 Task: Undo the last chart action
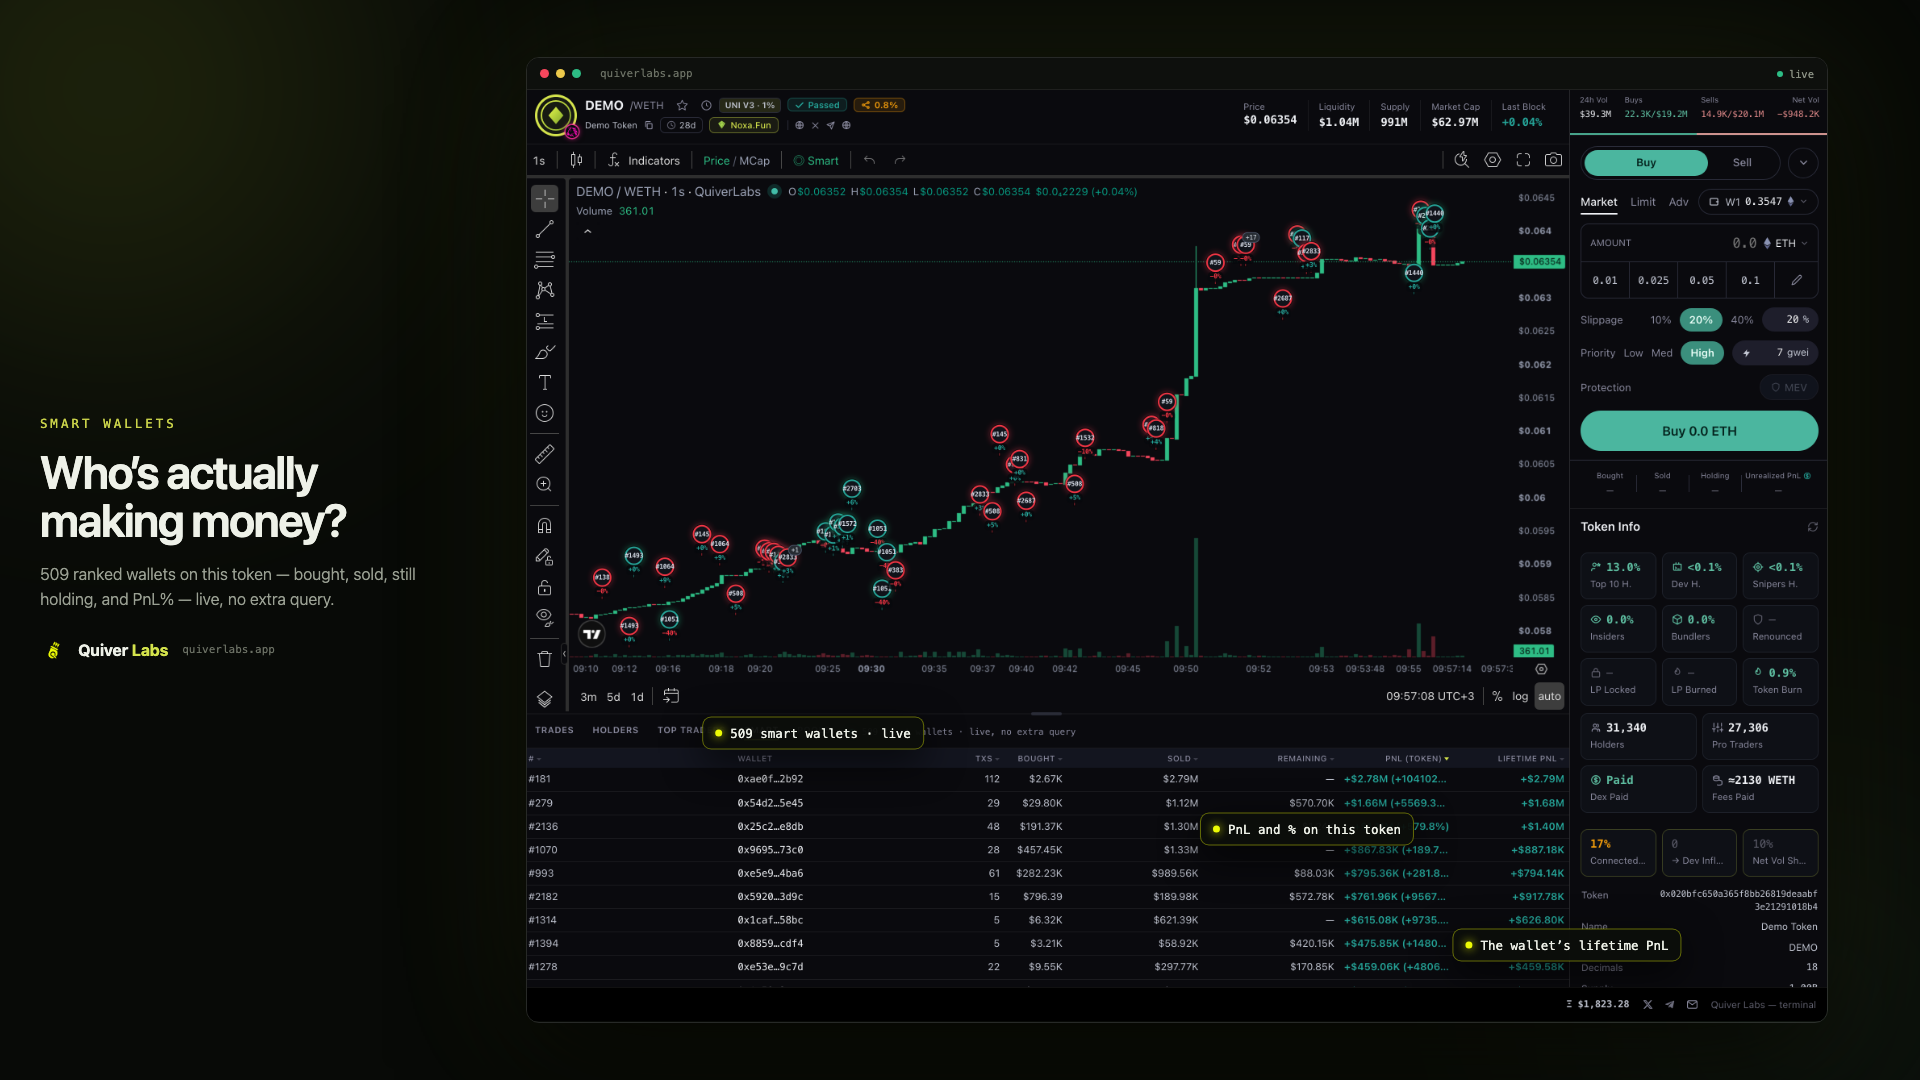click(x=869, y=160)
